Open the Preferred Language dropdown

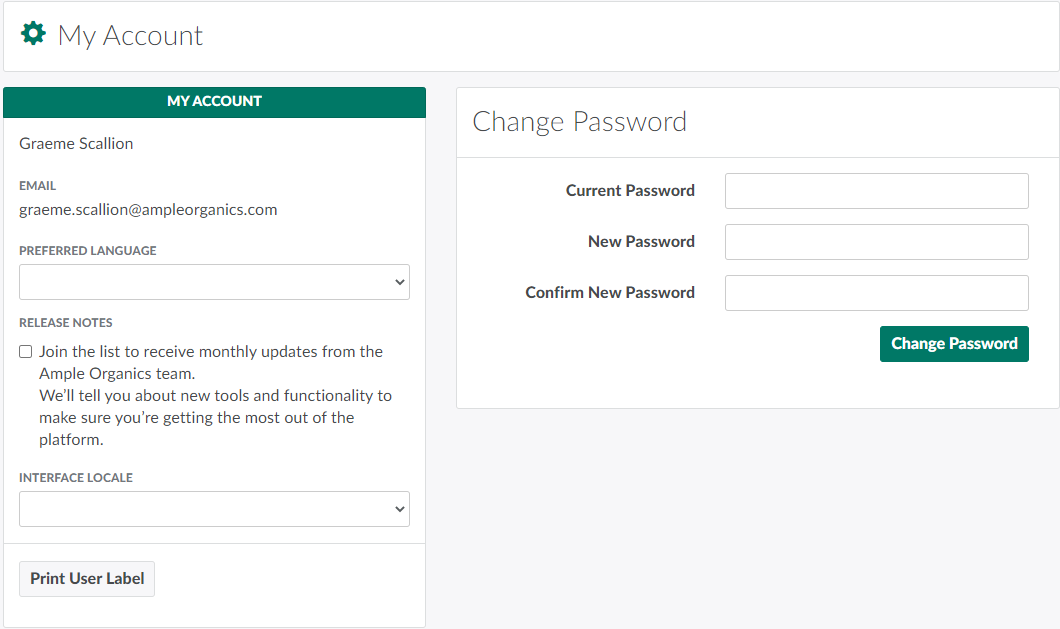(x=214, y=282)
